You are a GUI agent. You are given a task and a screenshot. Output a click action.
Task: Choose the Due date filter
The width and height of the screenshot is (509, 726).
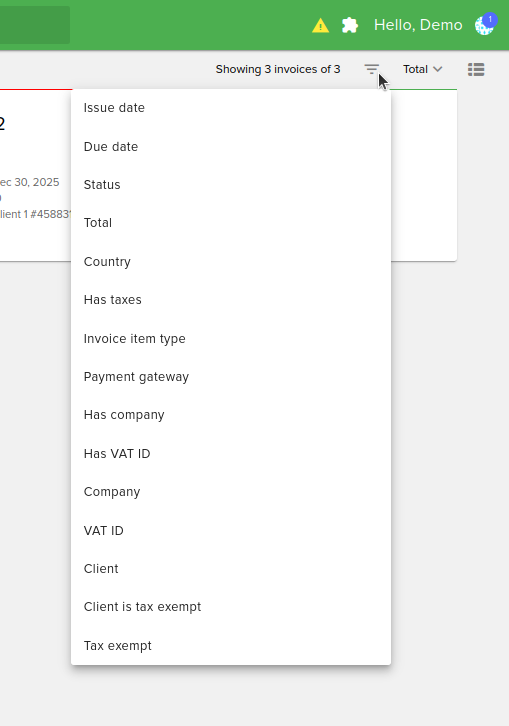click(231, 147)
